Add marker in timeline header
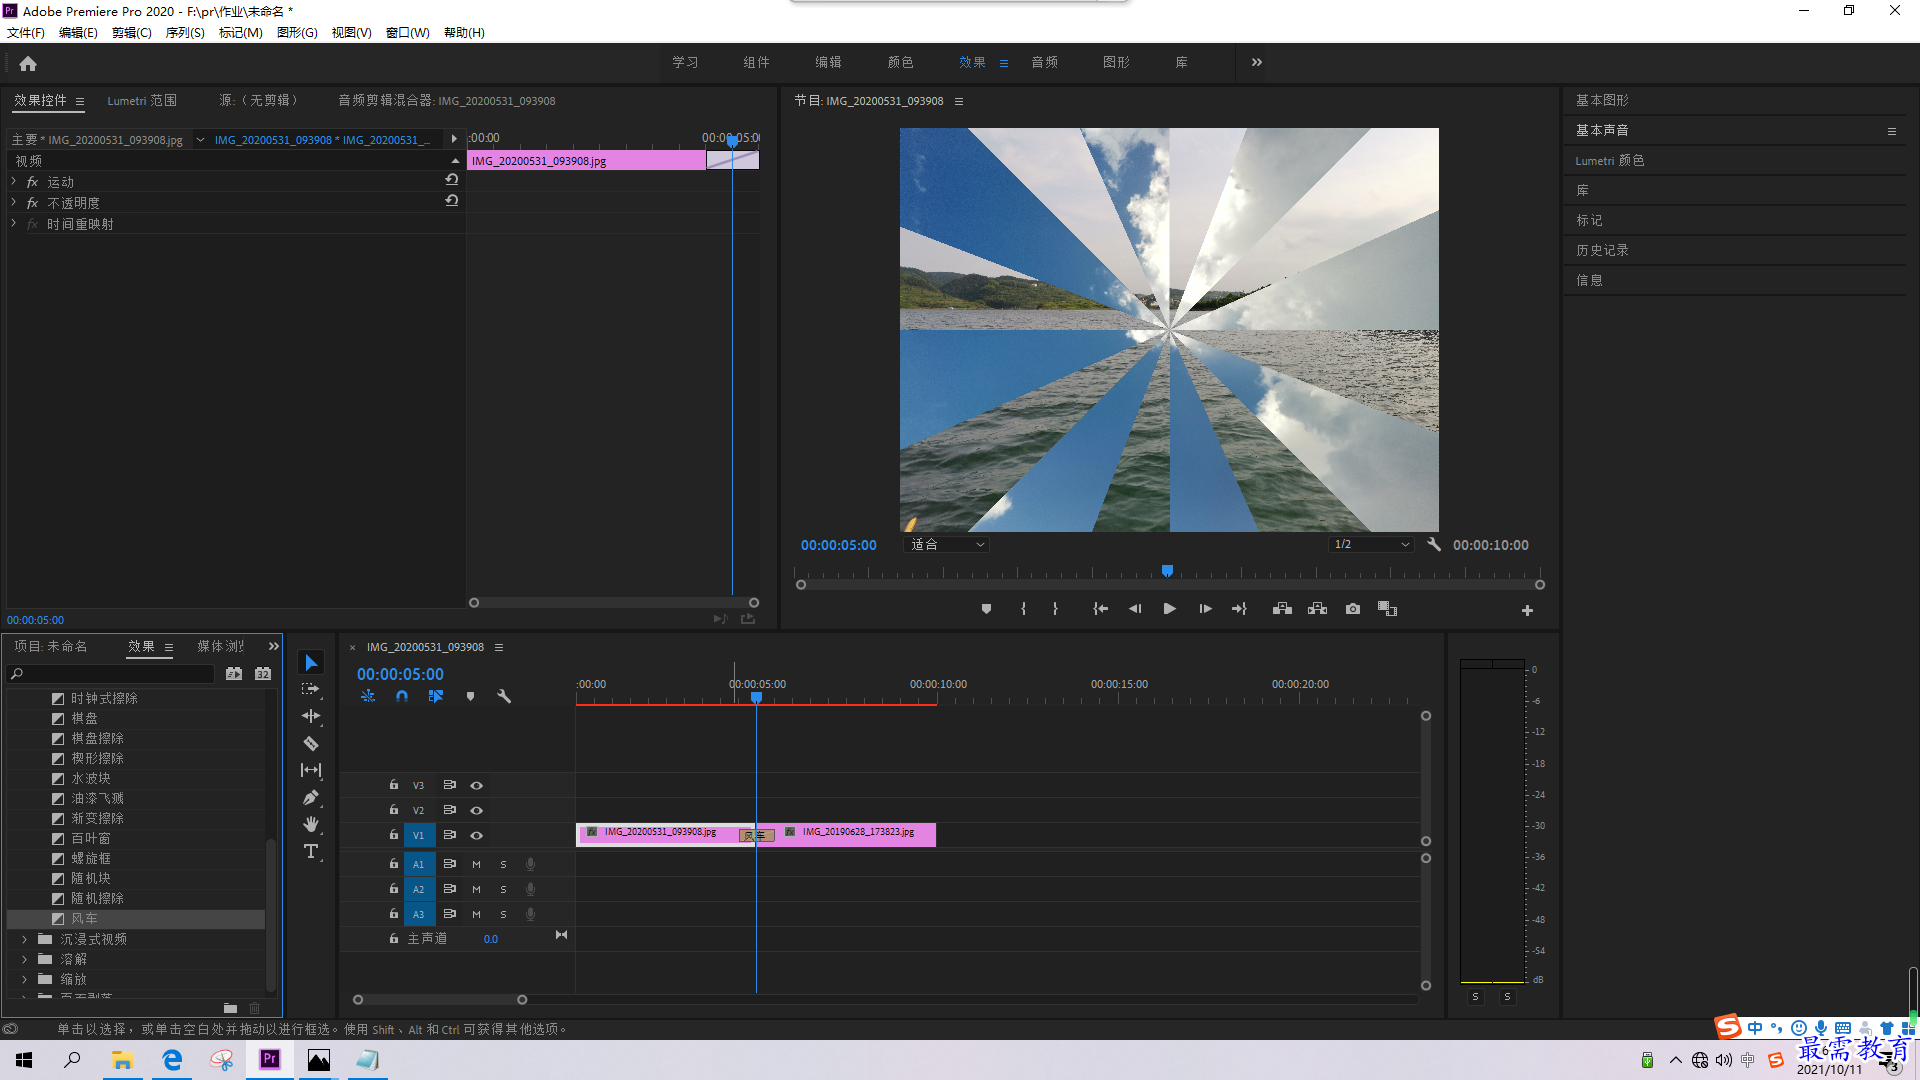Image resolution: width=1920 pixels, height=1080 pixels. [x=470, y=696]
